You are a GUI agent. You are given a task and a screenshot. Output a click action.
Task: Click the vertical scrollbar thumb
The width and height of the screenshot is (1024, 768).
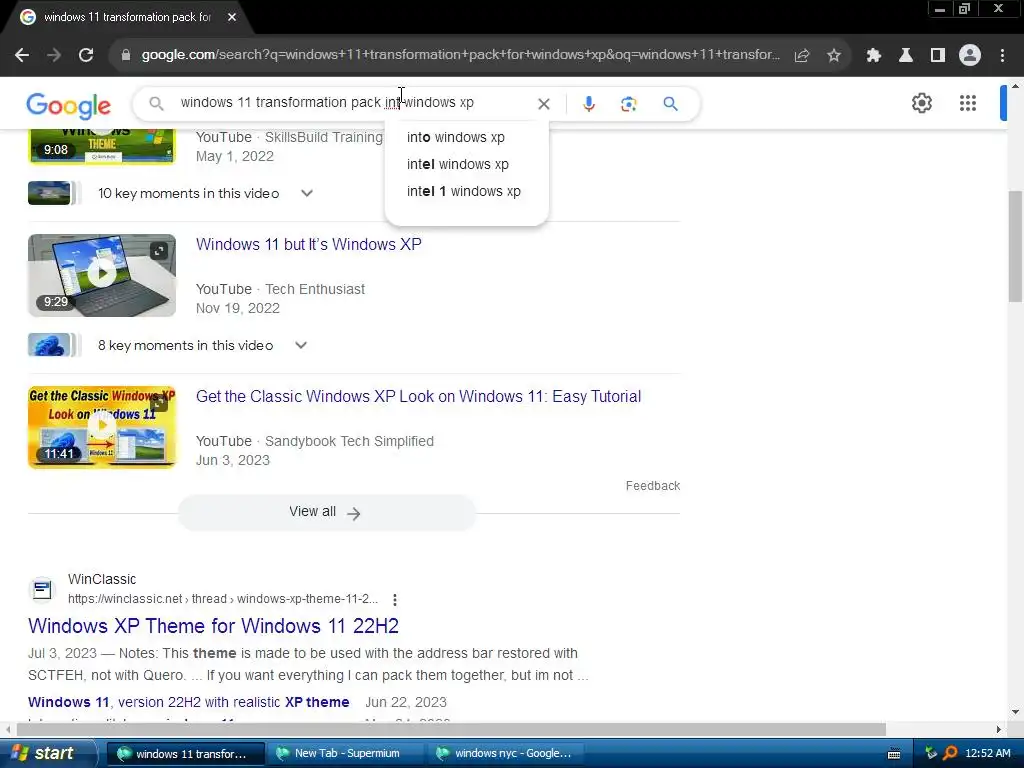coord(1015,246)
